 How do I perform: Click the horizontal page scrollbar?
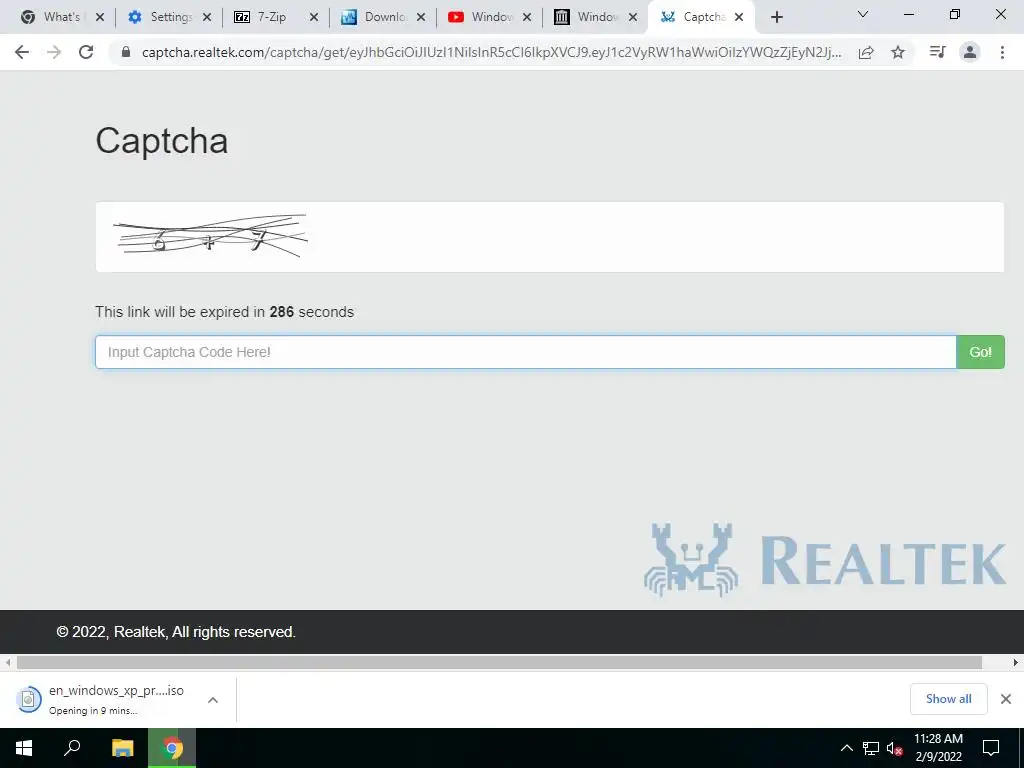click(x=500, y=662)
